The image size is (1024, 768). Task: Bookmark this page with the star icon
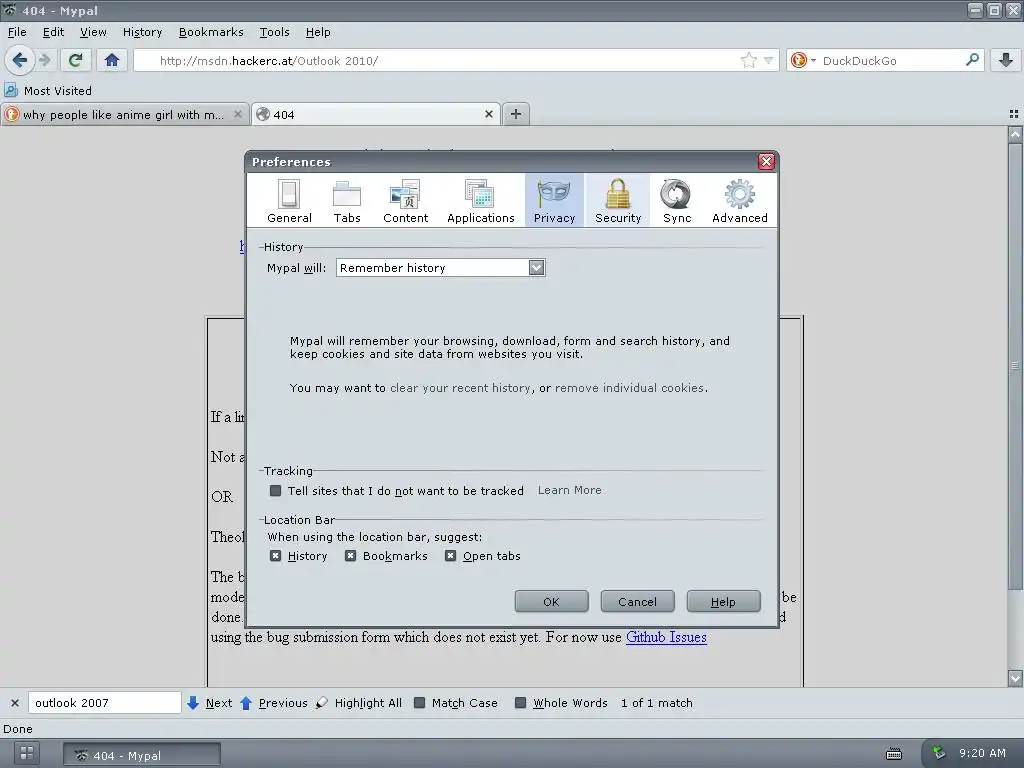pyautogui.click(x=748, y=61)
